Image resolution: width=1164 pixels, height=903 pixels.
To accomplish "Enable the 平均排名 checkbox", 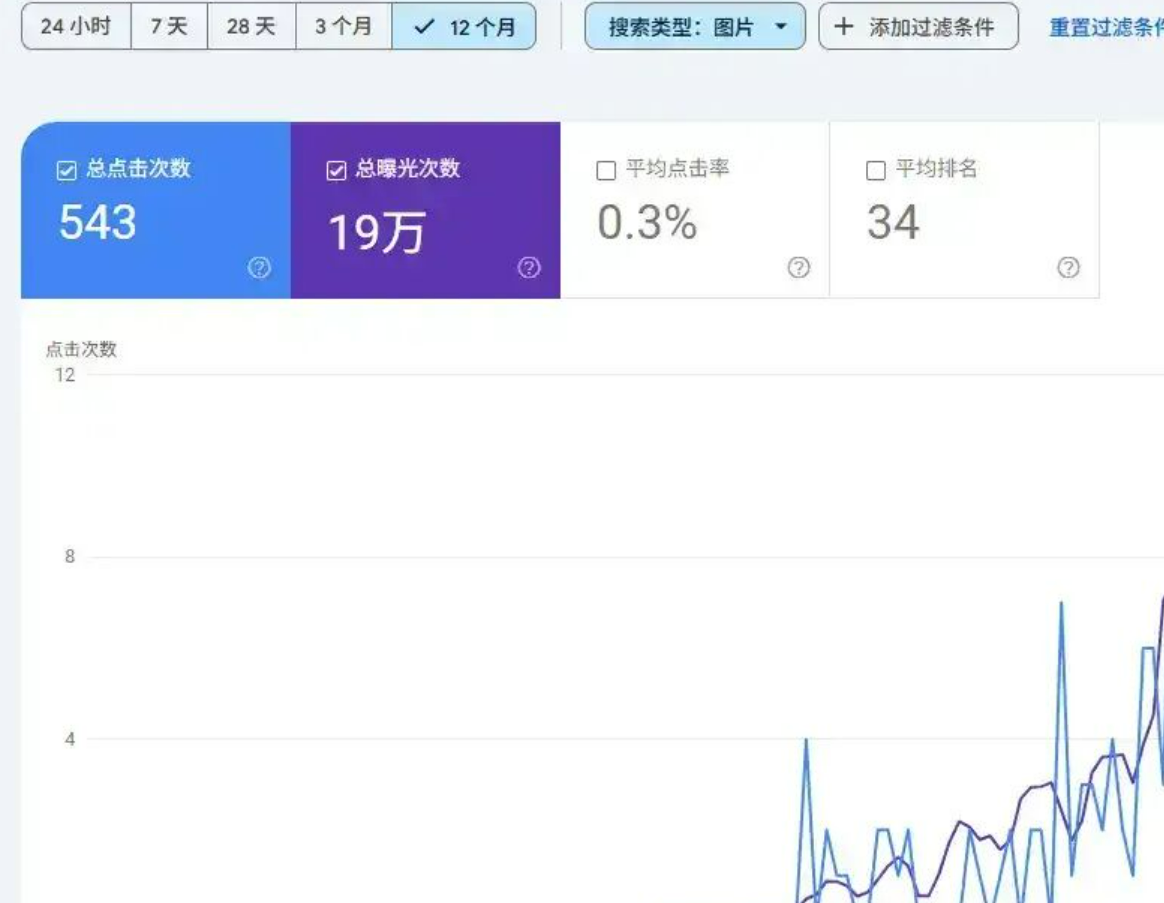I will coord(876,171).
